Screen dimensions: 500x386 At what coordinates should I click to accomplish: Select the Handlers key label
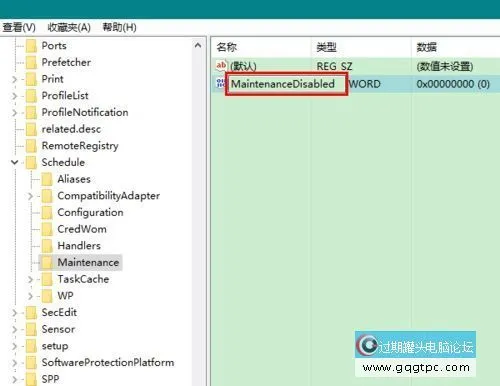coord(79,246)
